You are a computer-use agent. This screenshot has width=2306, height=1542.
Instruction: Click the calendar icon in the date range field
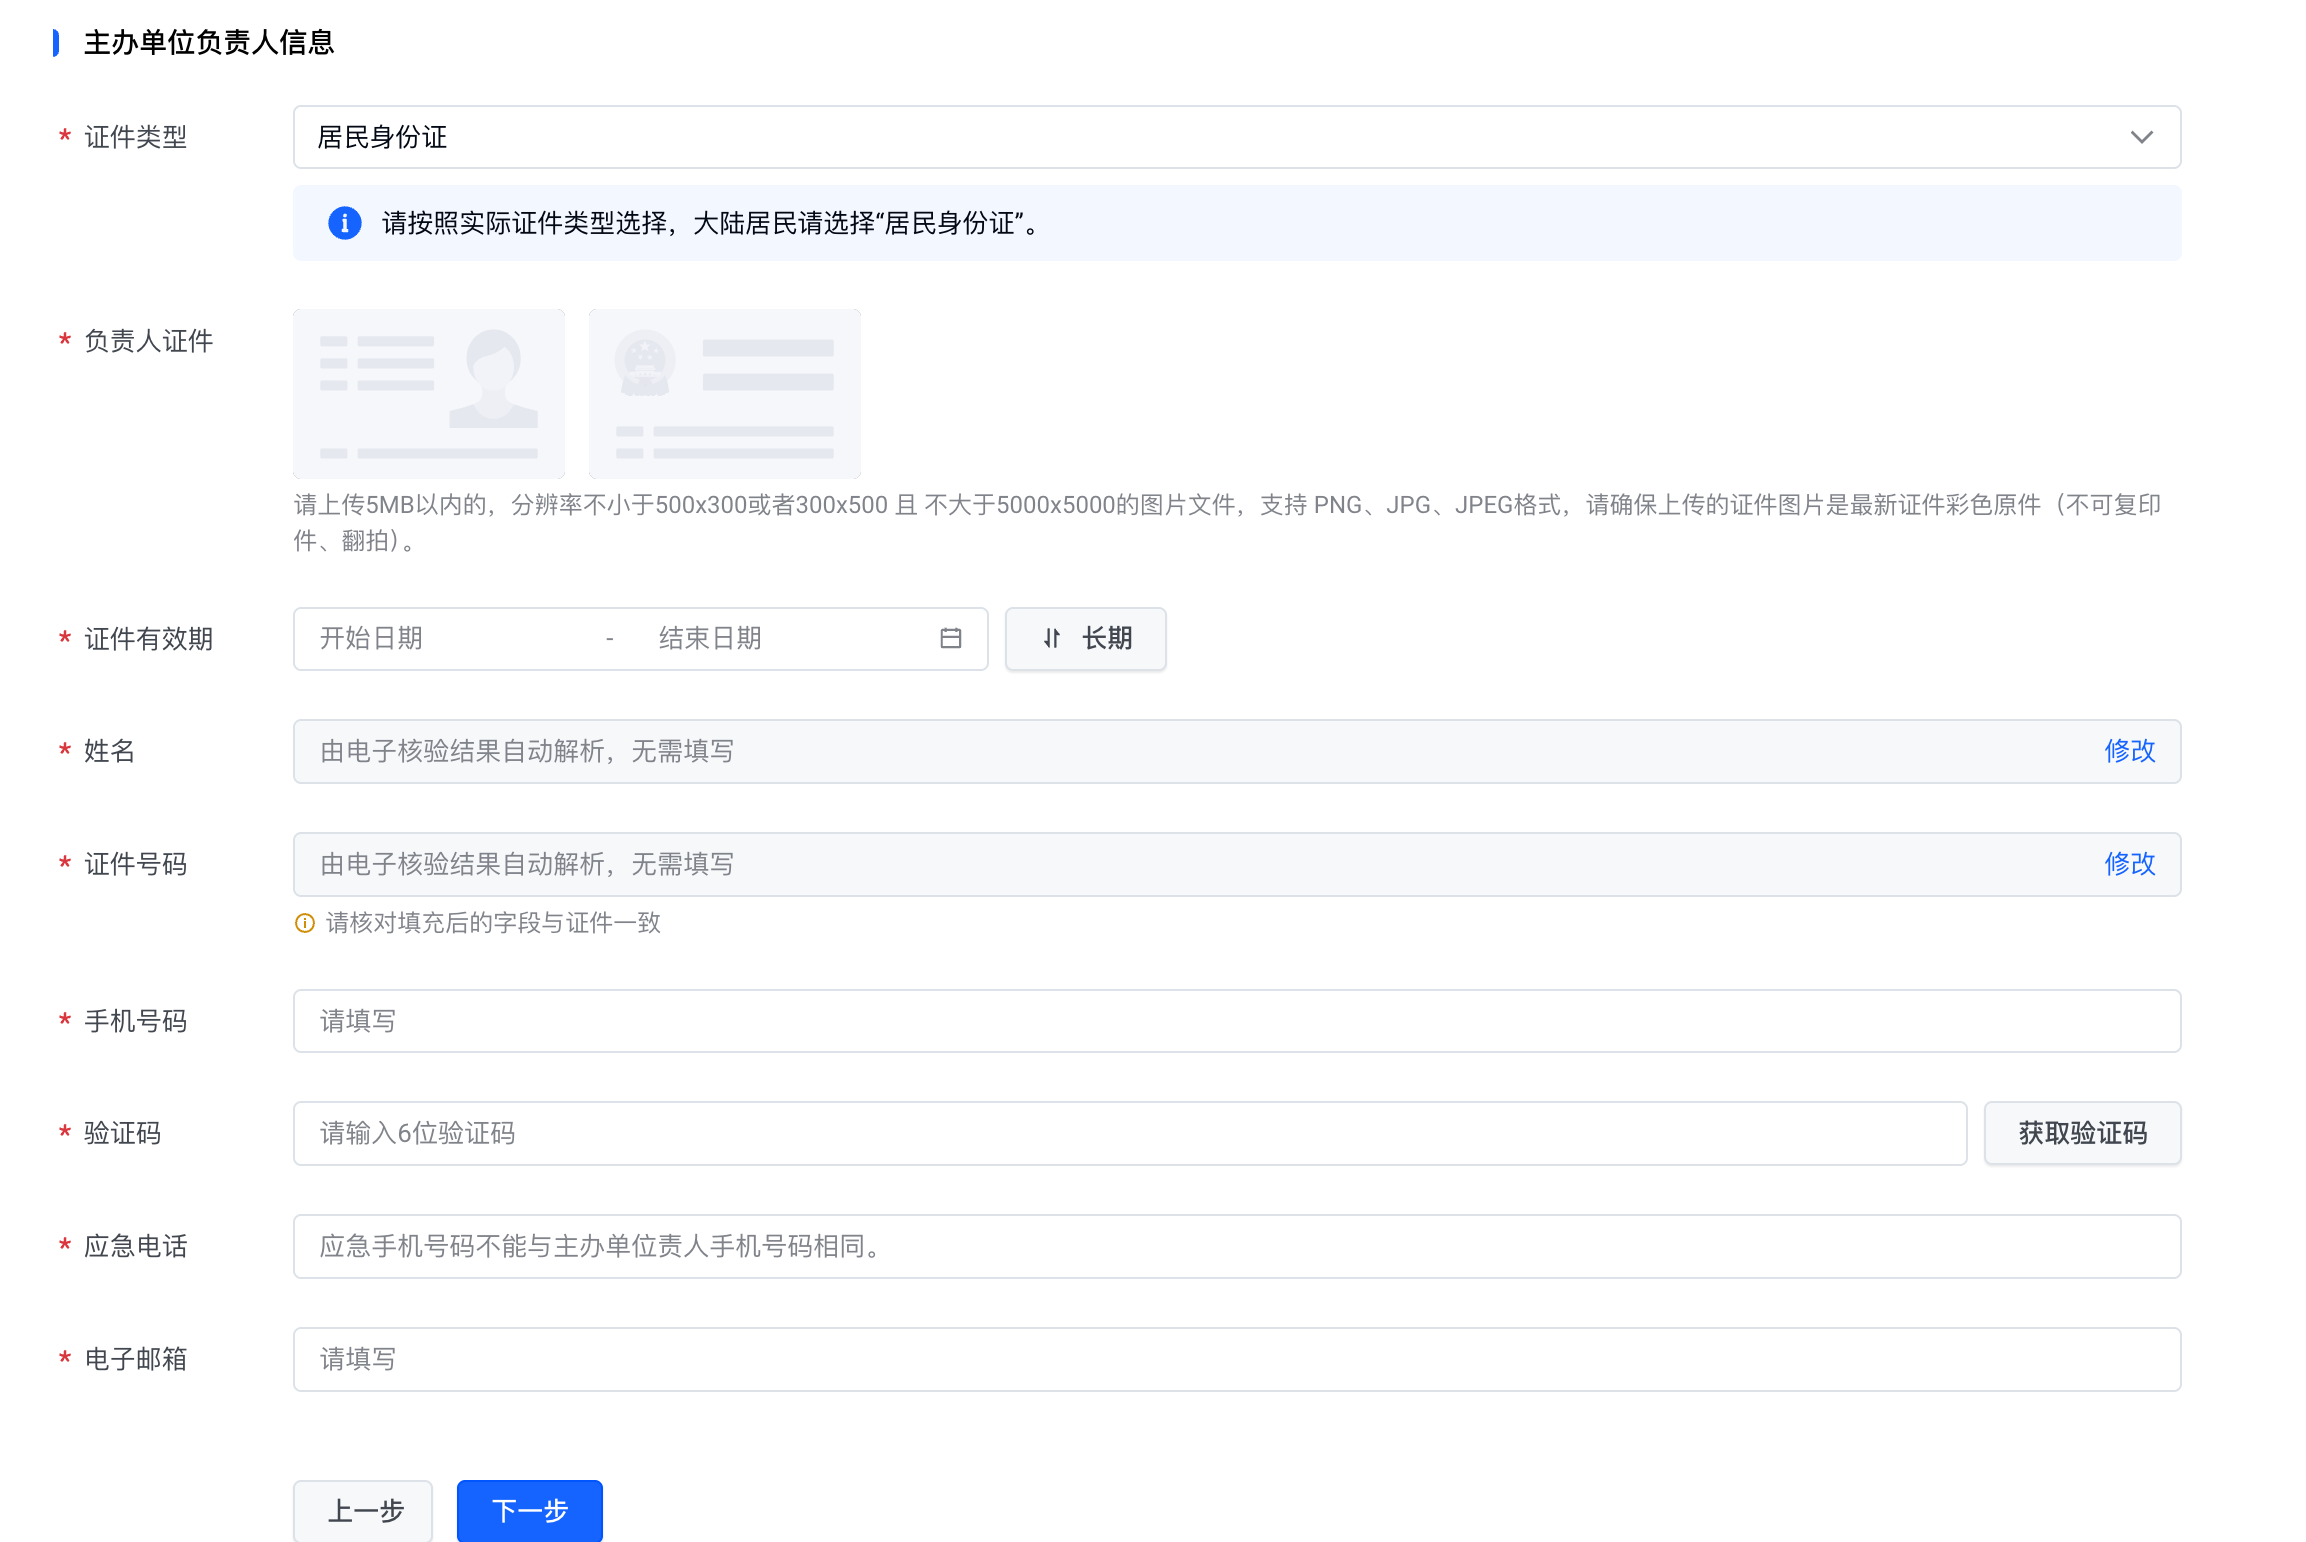click(x=950, y=638)
